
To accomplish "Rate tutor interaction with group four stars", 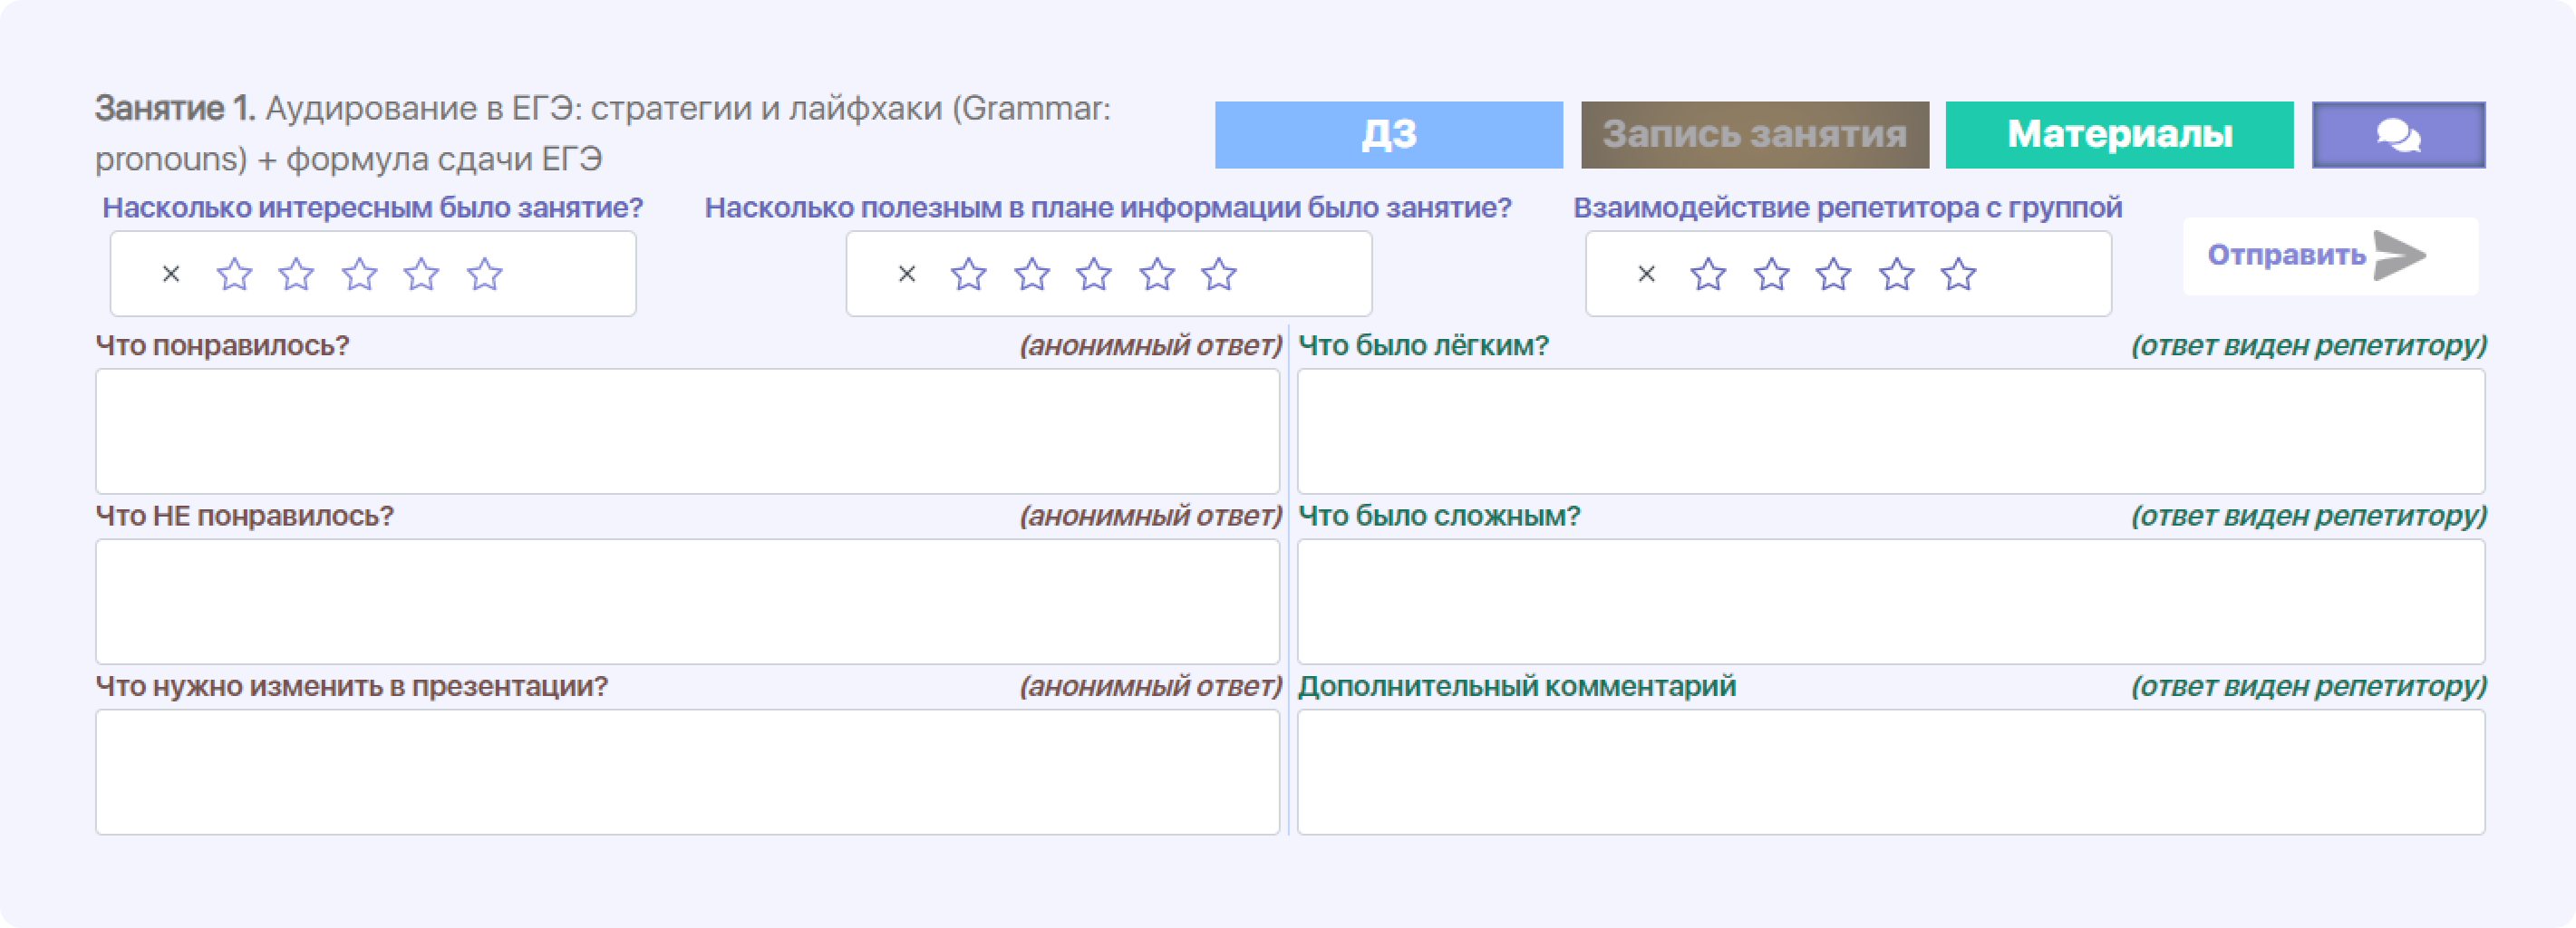I will click(1896, 274).
